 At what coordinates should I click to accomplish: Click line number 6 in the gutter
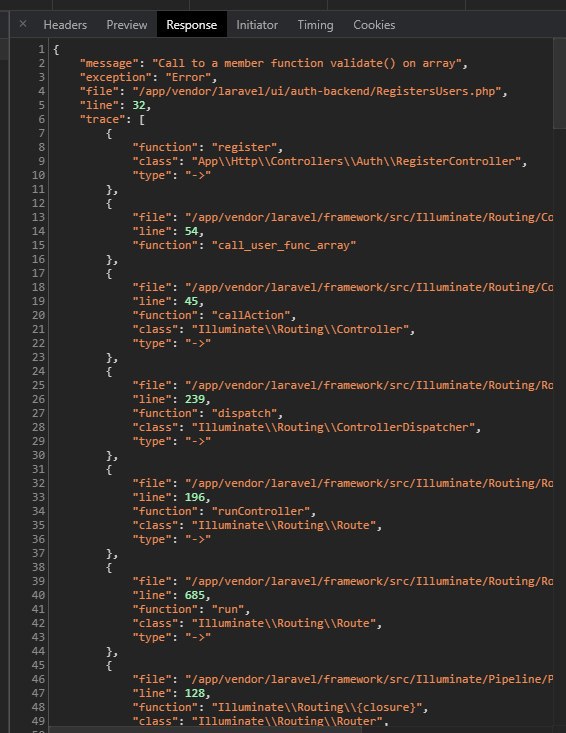pyautogui.click(x=42, y=119)
